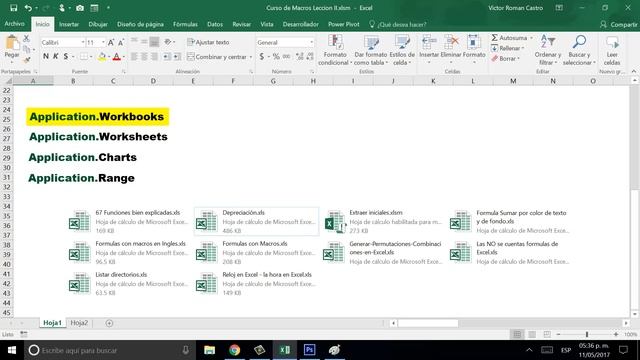The image size is (640, 360).
Task: Enable Ajustar texto wrap text
Action: [209, 42]
